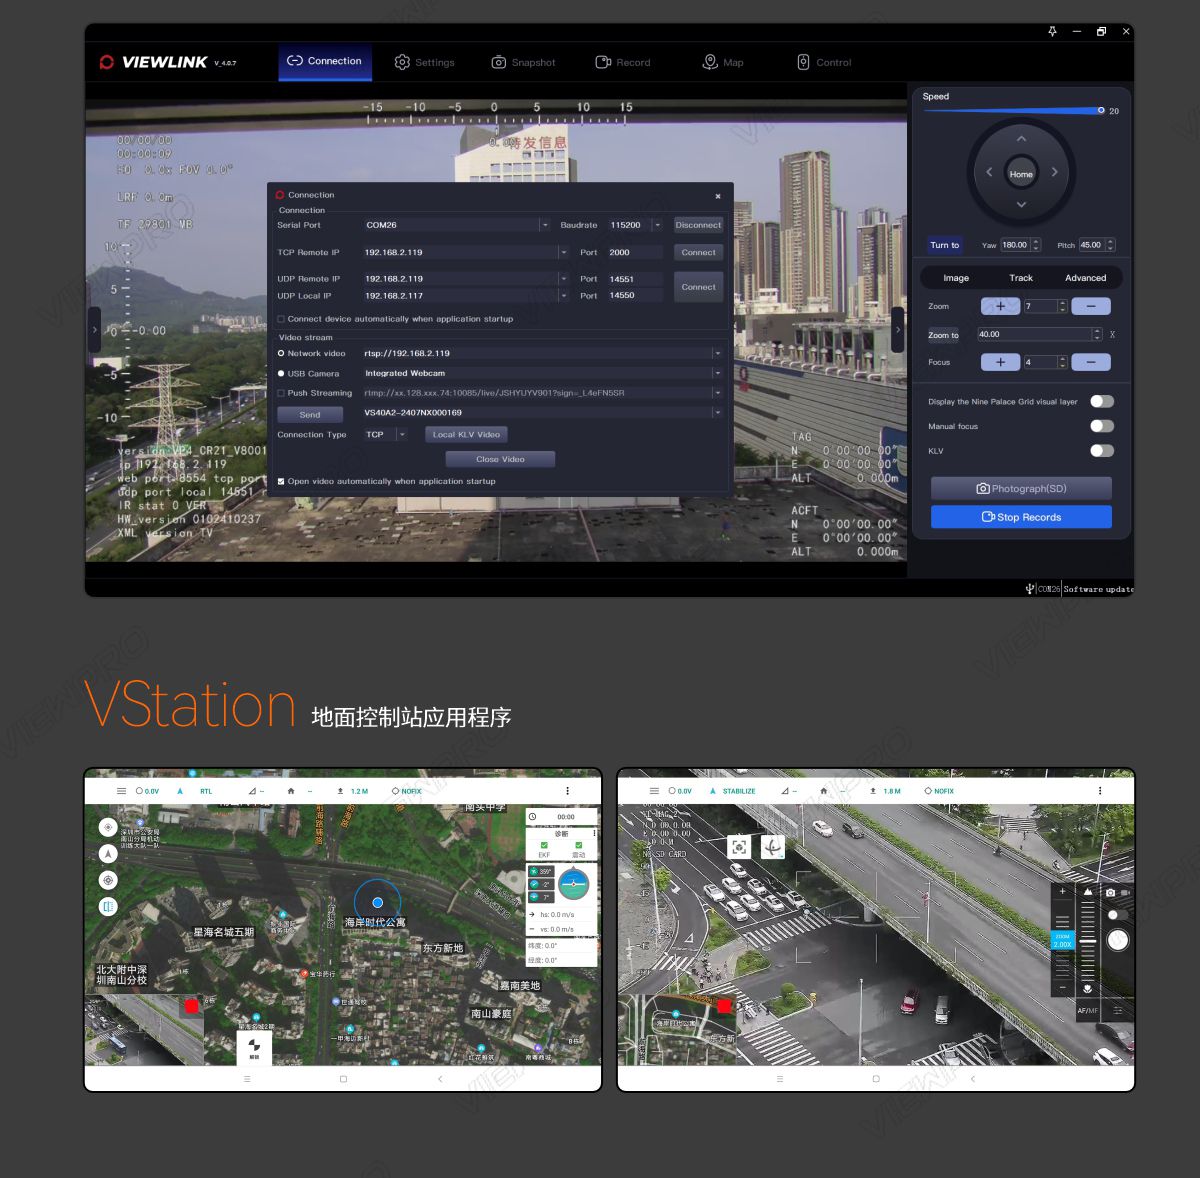Open the Serial Port COM26 dropdown
The width and height of the screenshot is (1200, 1178).
(x=544, y=225)
